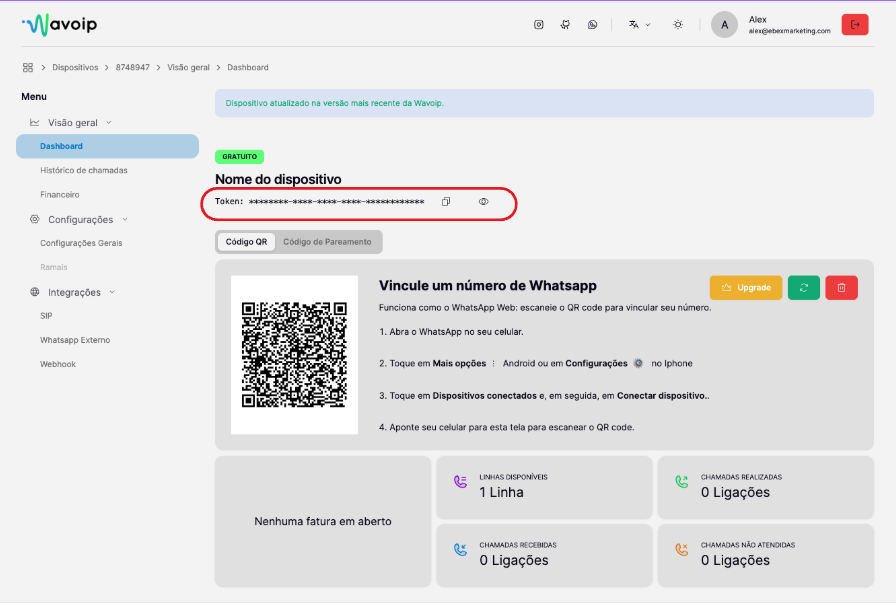This screenshot has width=896, height=603.
Task: Open device 8748947 in breadcrumb
Action: coord(133,67)
